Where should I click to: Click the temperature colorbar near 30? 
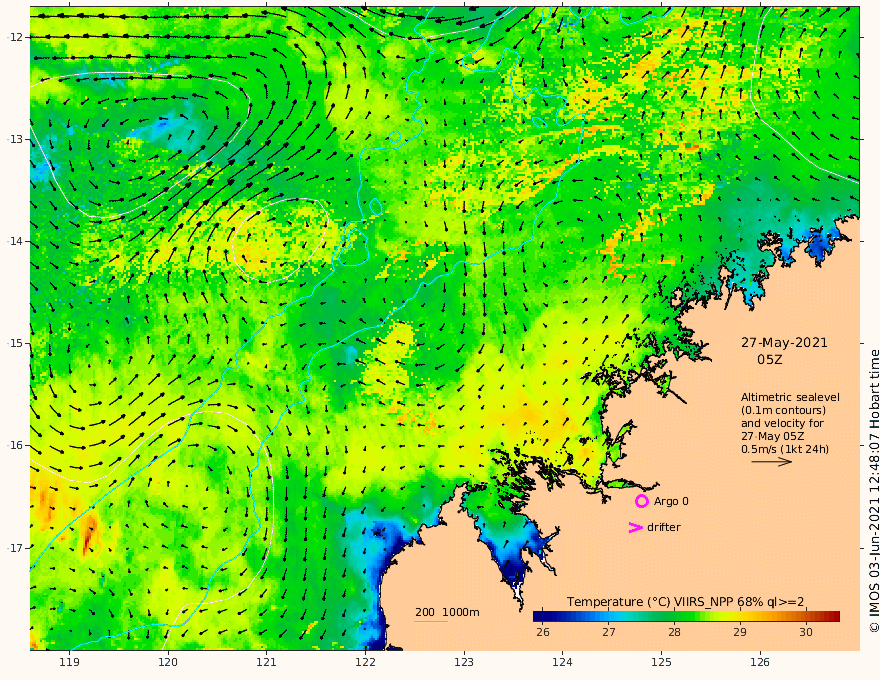pos(806,617)
